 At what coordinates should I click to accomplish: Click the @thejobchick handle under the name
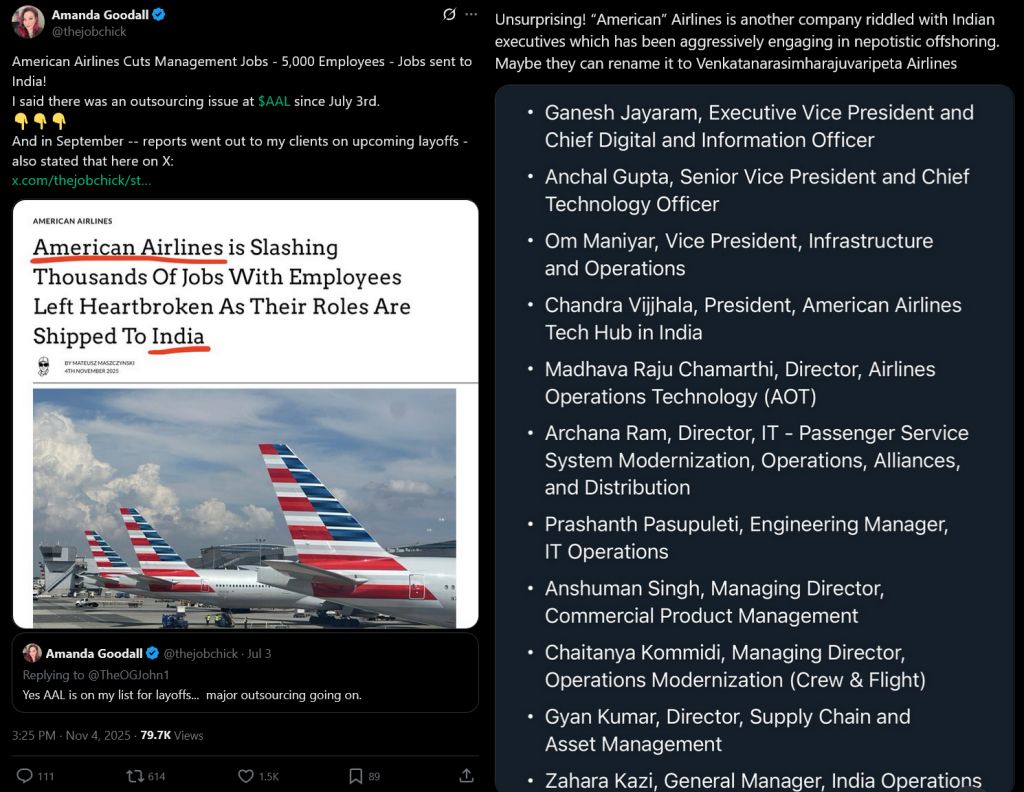click(88, 32)
